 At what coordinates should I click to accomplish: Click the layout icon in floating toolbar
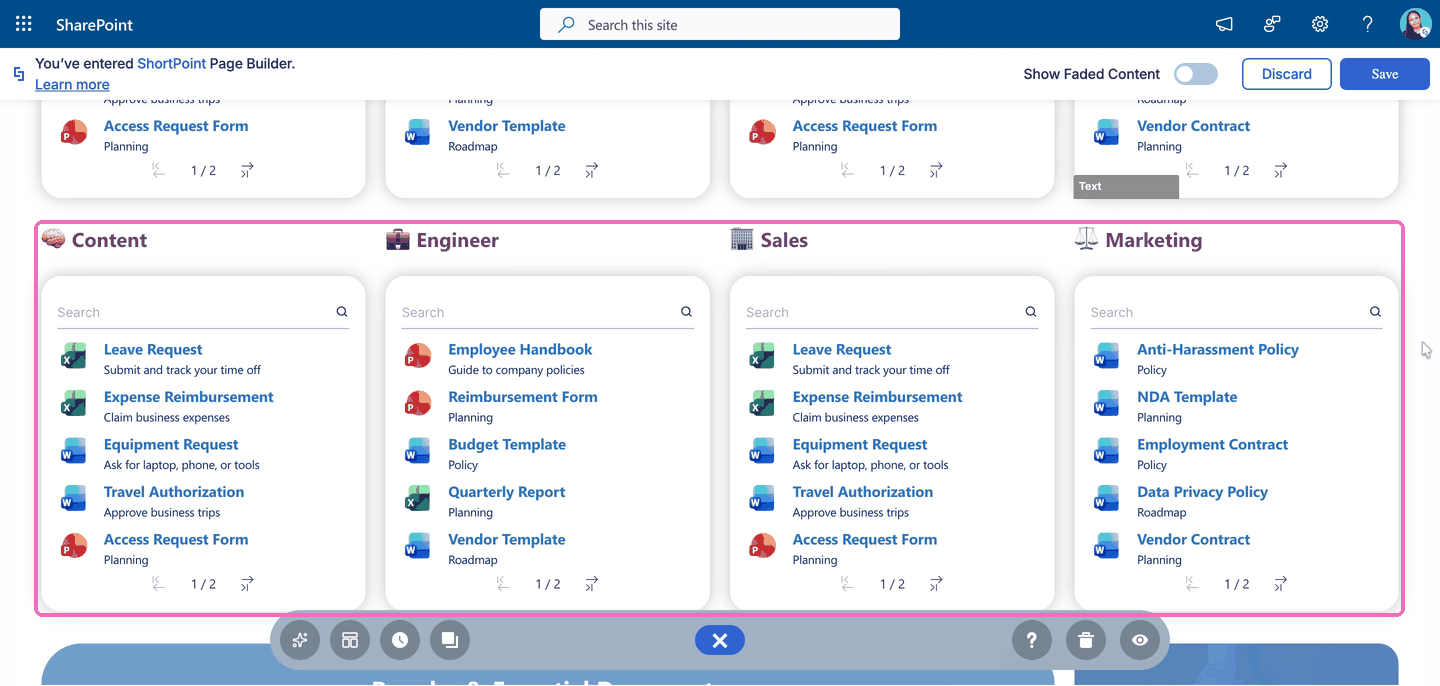pos(350,640)
